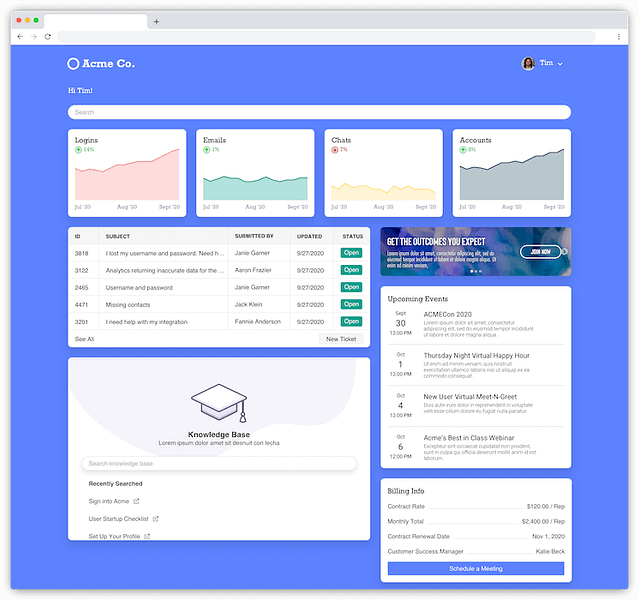Click external link icon beside Set Up Your Profile
This screenshot has width=639, height=600.
point(147,536)
